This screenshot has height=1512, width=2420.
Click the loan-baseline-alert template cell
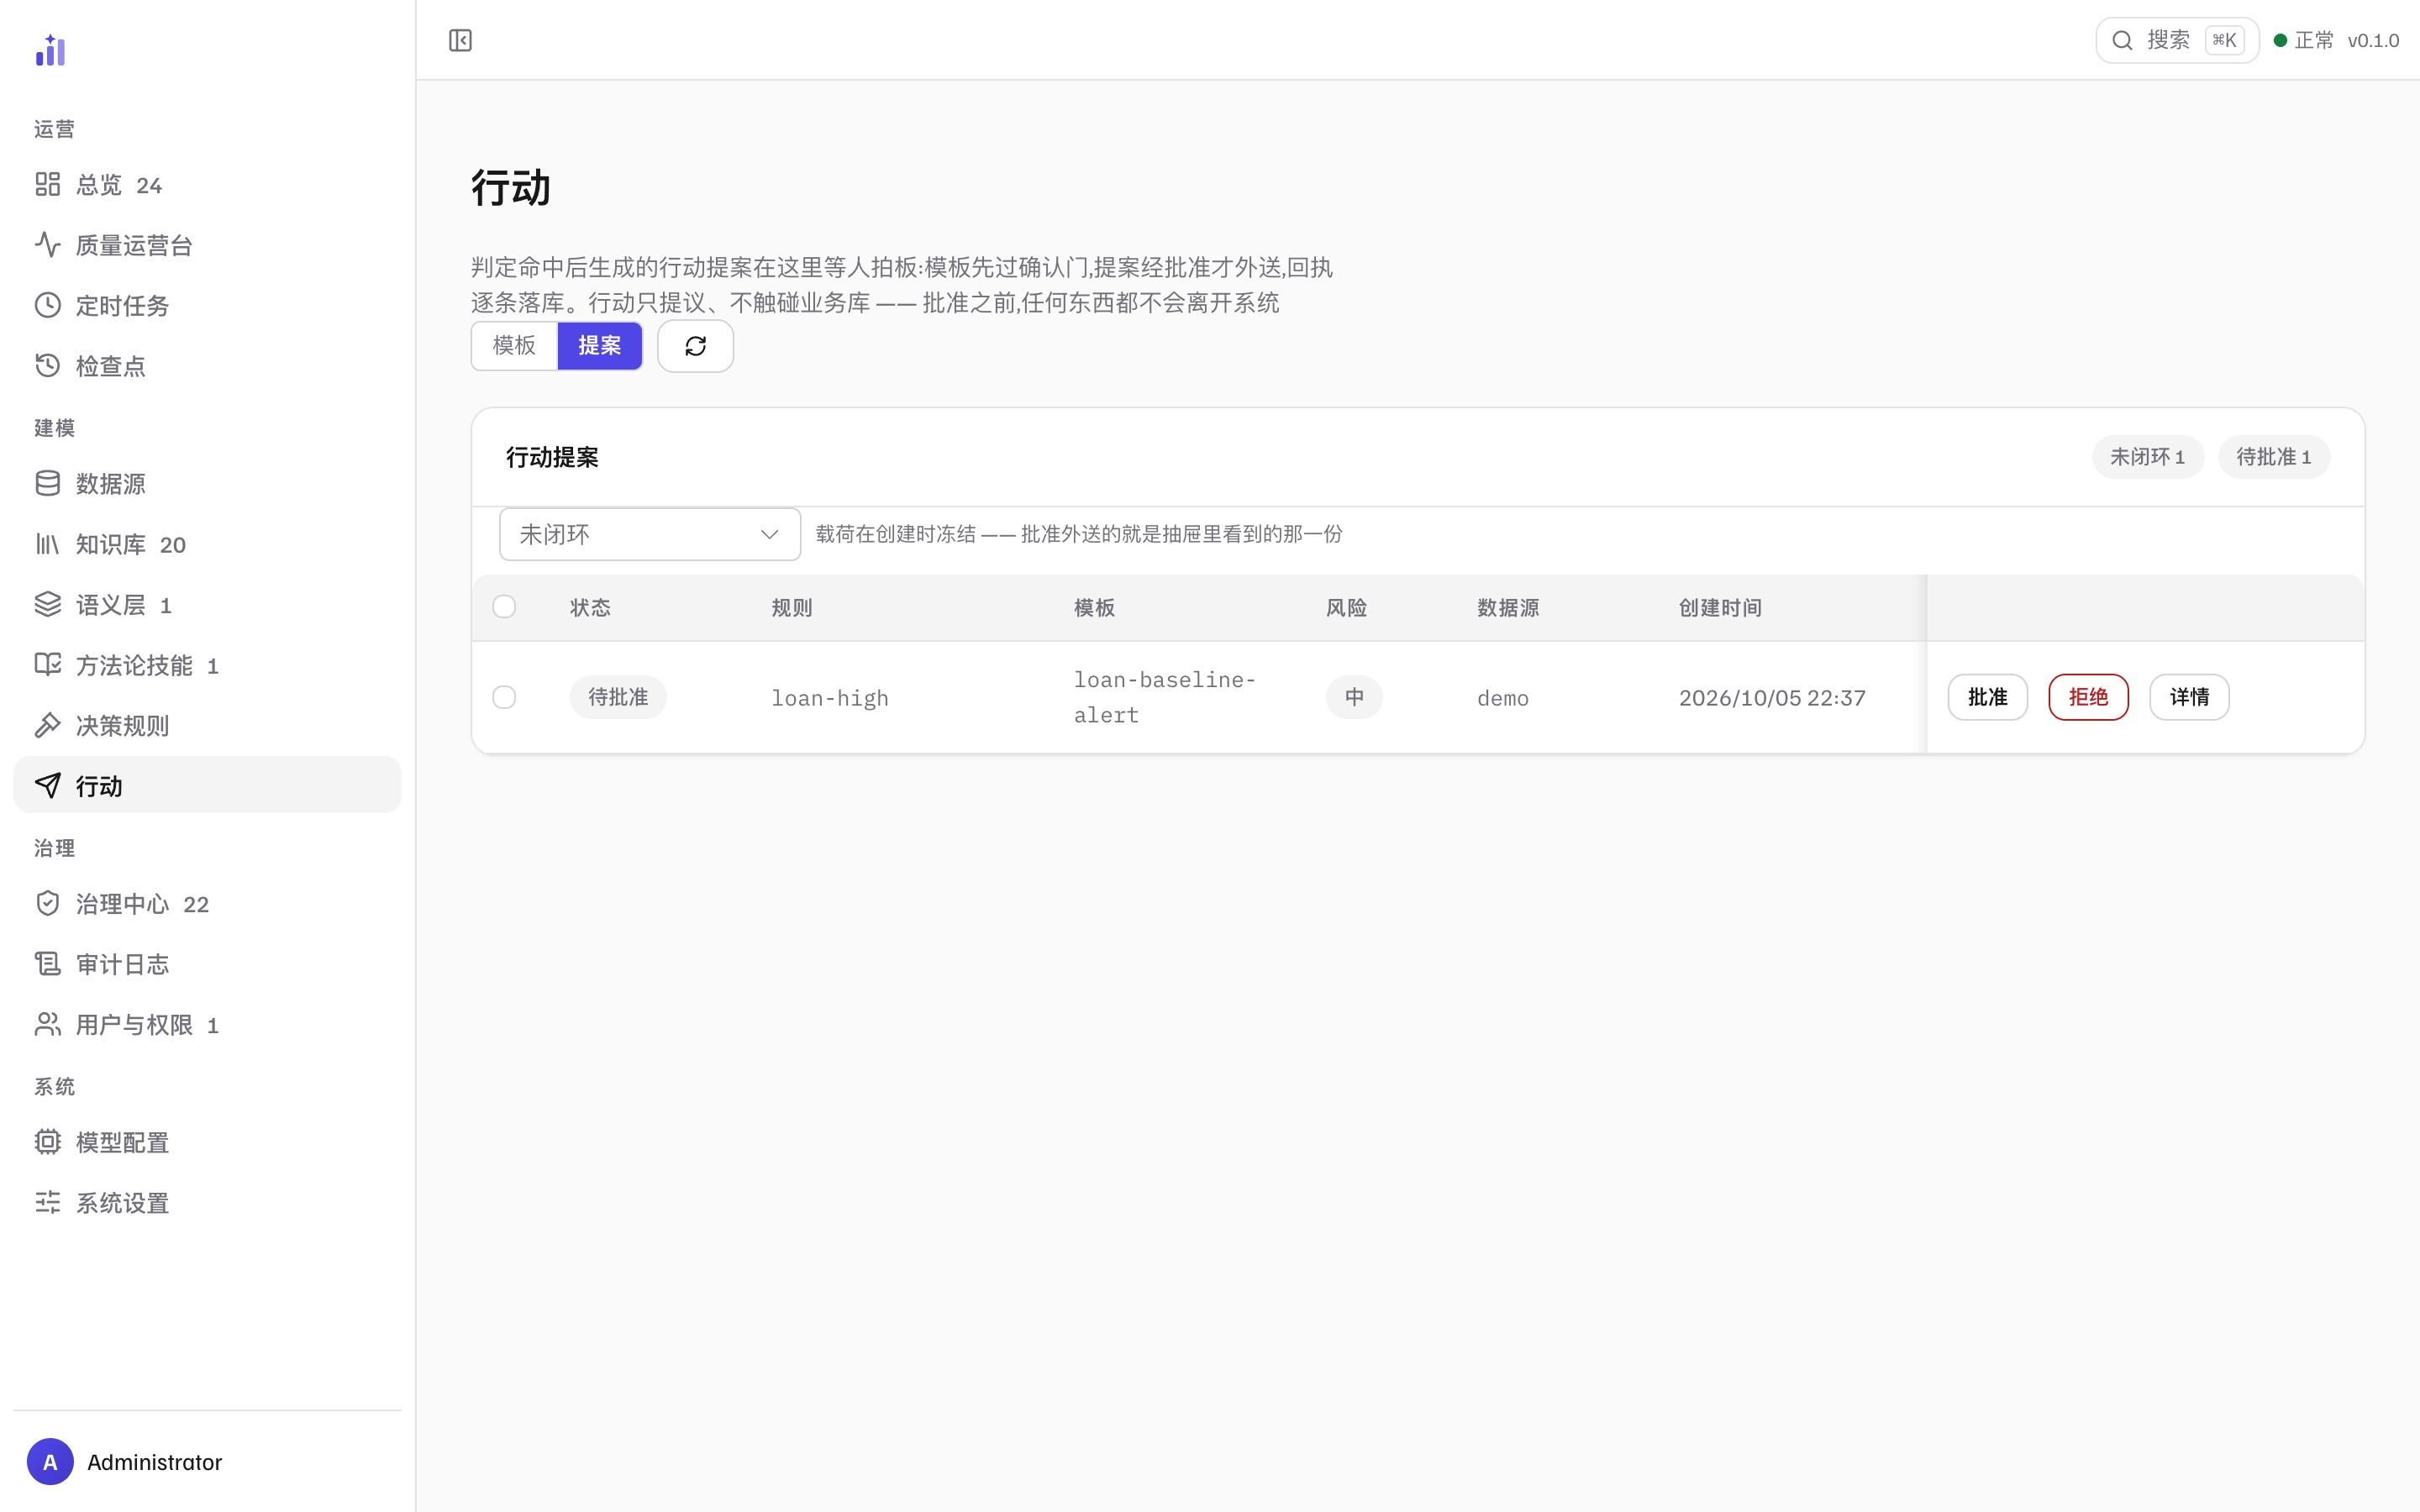pyautogui.click(x=1164, y=697)
